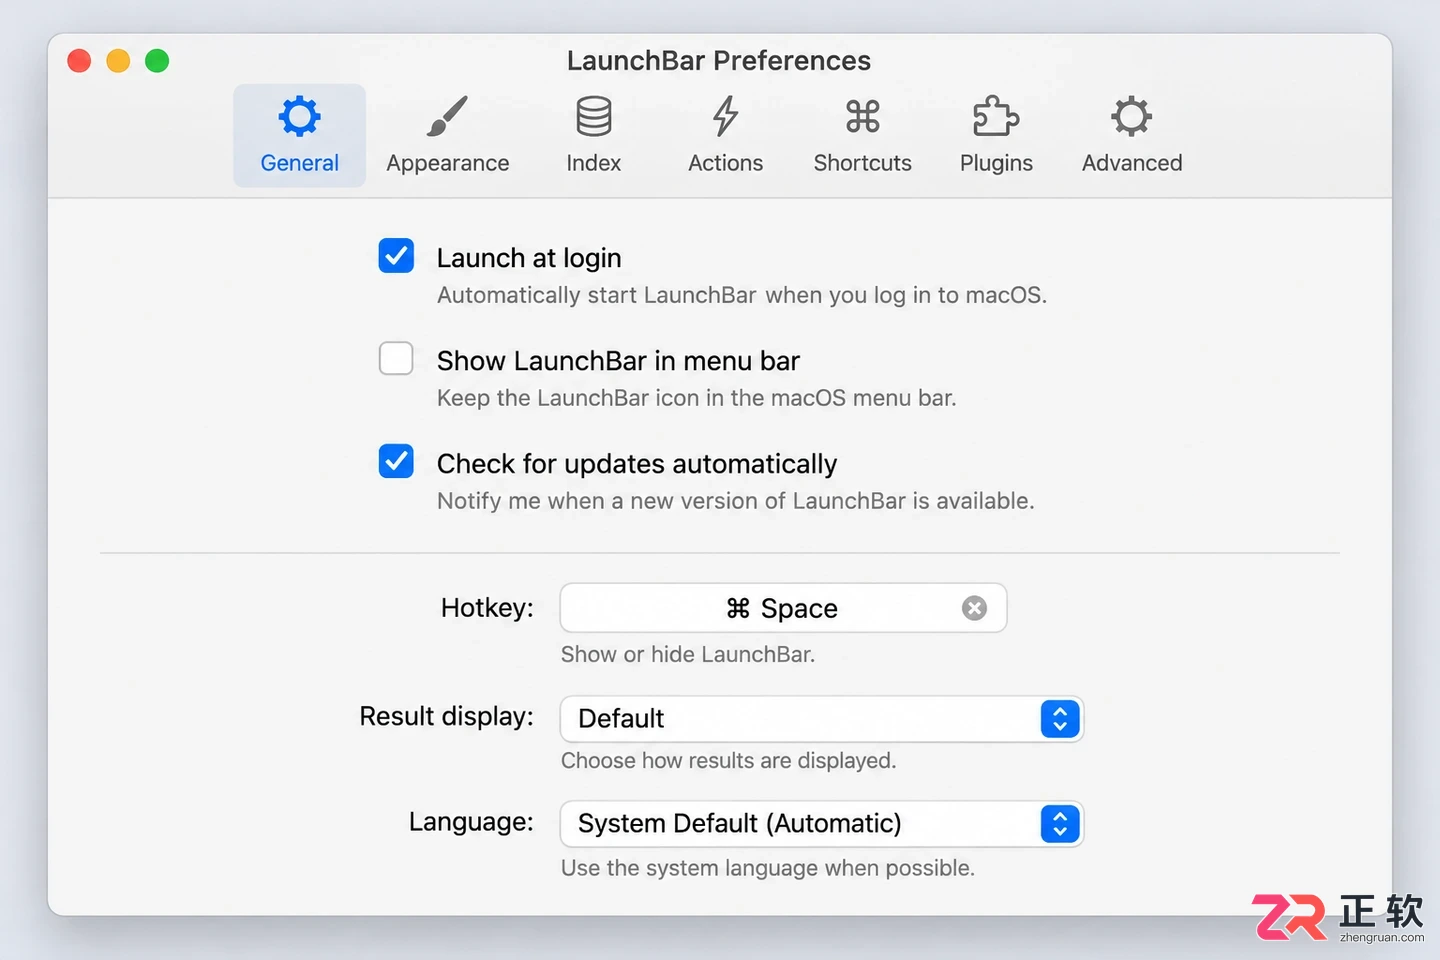Screen dimensions: 1440x960
Task: Close the LaunchBar Preferences window
Action: (79, 61)
